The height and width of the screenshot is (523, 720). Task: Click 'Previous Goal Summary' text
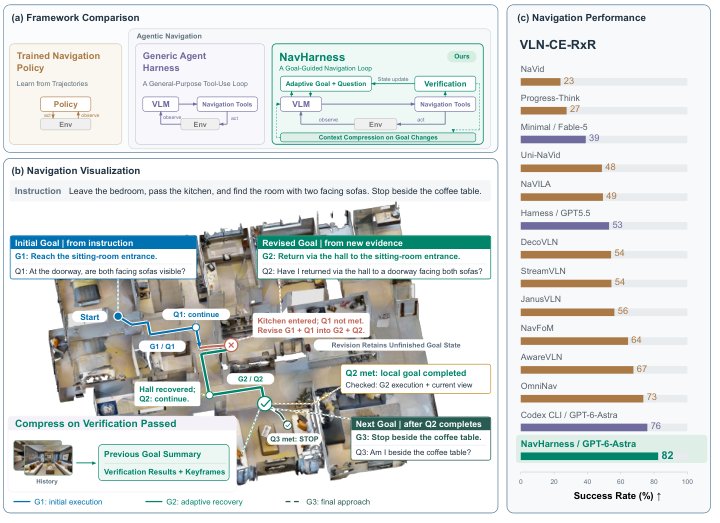click(x=152, y=454)
